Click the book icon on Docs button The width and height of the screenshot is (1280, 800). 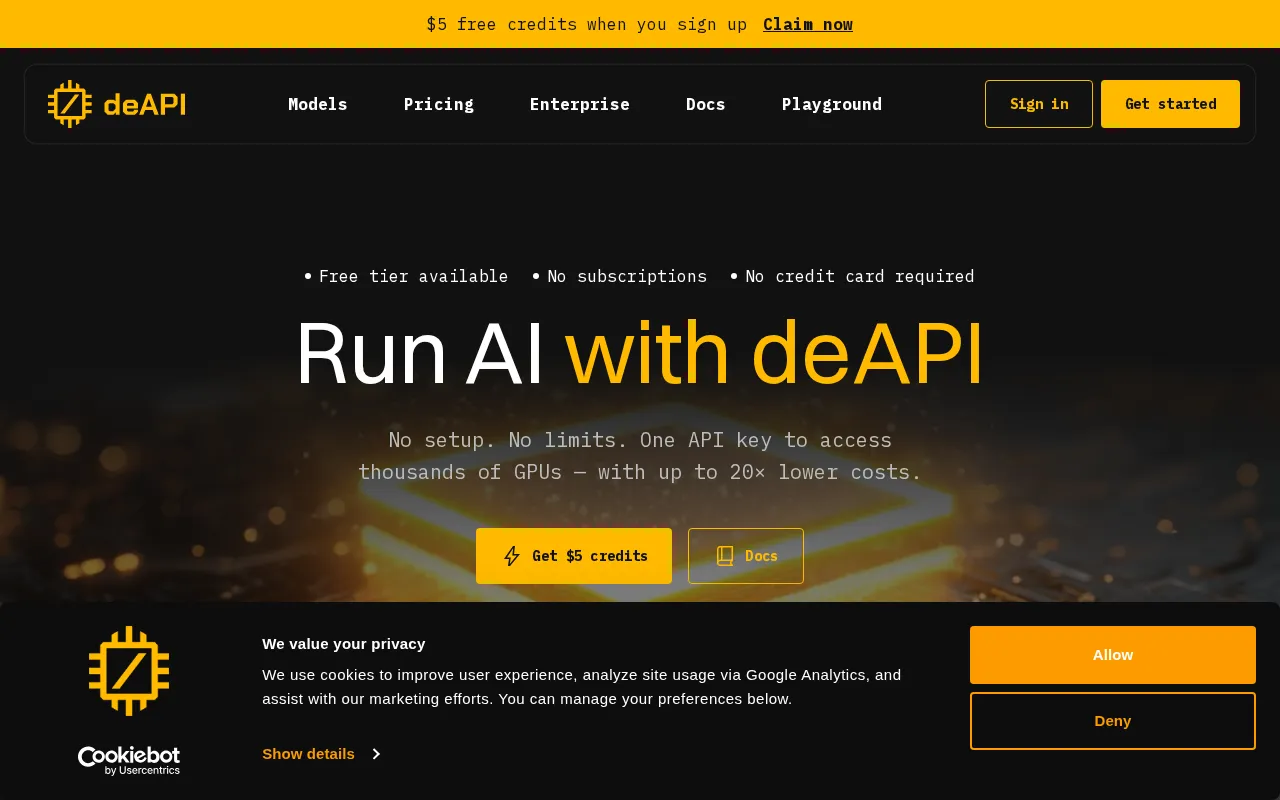725,556
